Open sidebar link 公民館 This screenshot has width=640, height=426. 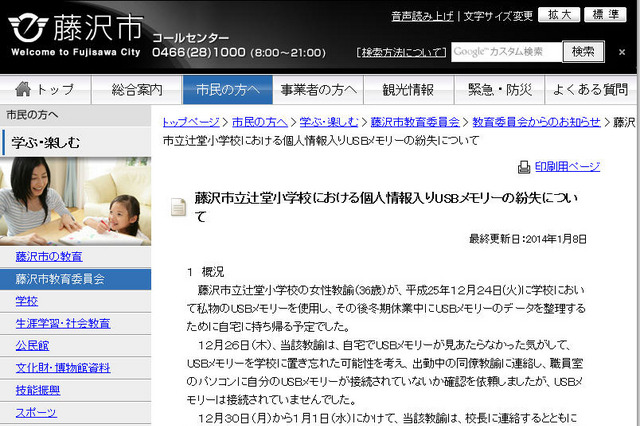(32, 346)
